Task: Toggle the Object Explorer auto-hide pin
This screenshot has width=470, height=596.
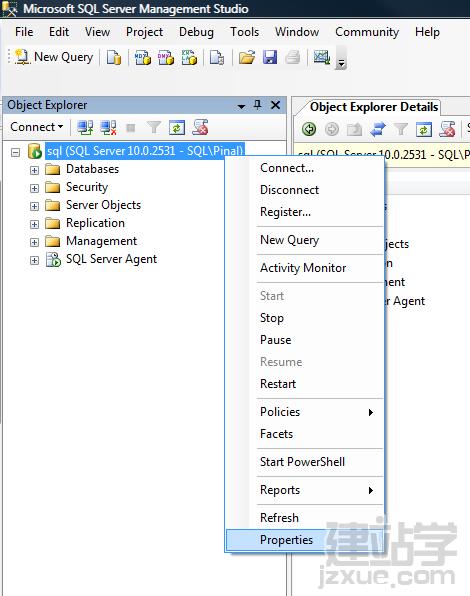Action: coord(257,105)
